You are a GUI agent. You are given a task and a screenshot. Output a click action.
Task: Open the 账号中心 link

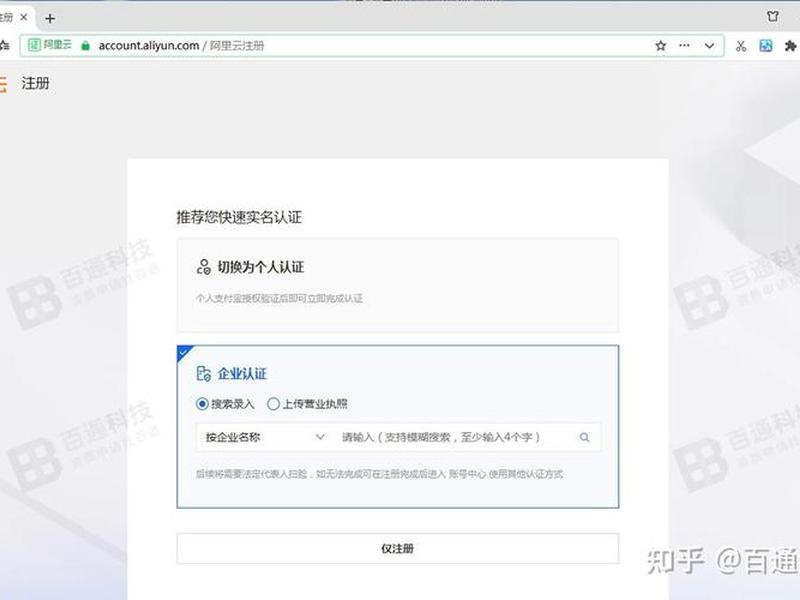click(467, 474)
